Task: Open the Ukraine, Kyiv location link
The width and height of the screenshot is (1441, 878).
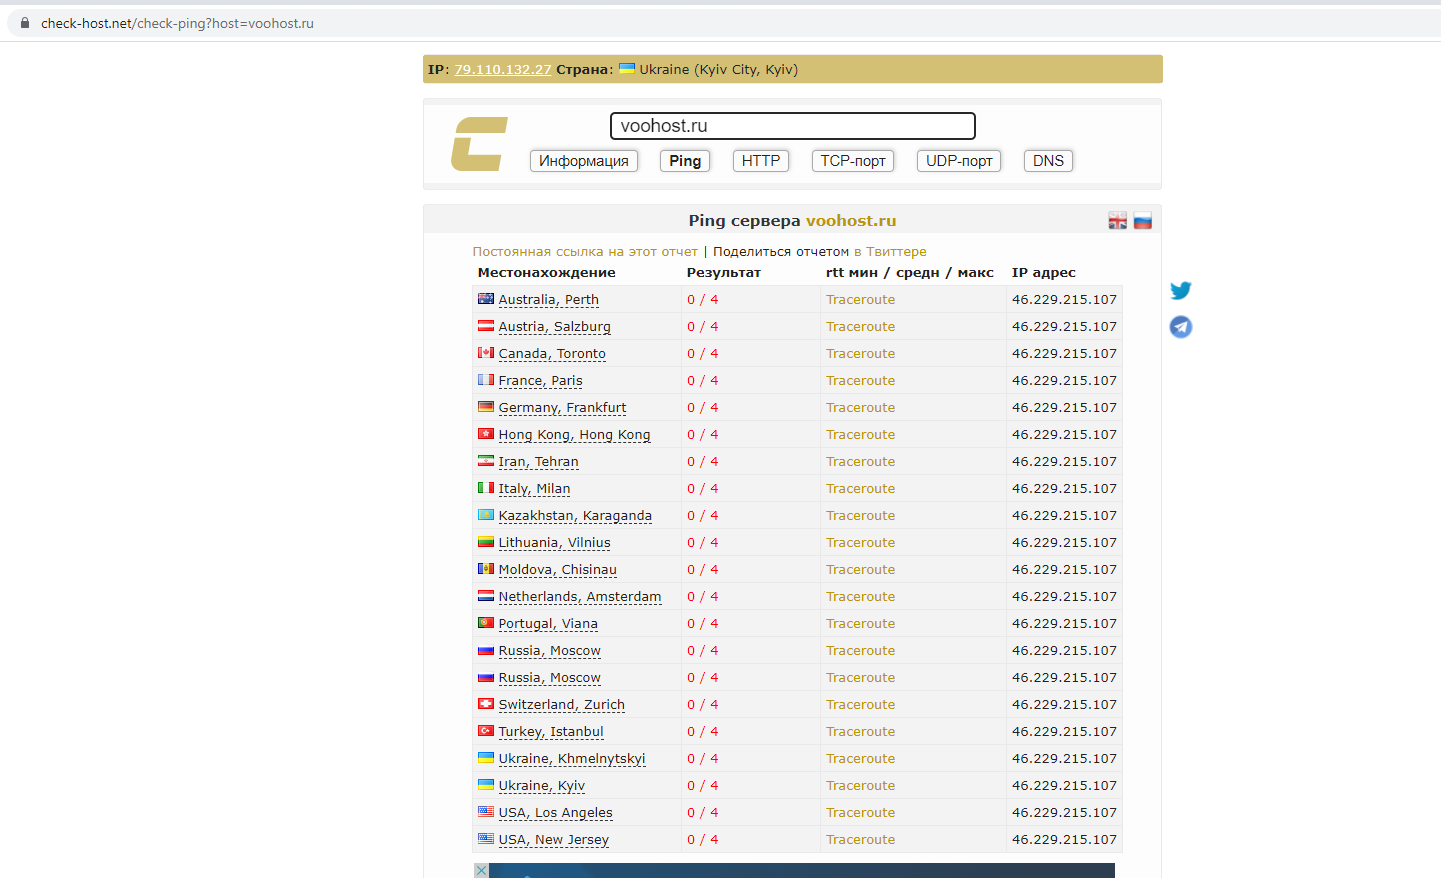Action: pyautogui.click(x=542, y=786)
